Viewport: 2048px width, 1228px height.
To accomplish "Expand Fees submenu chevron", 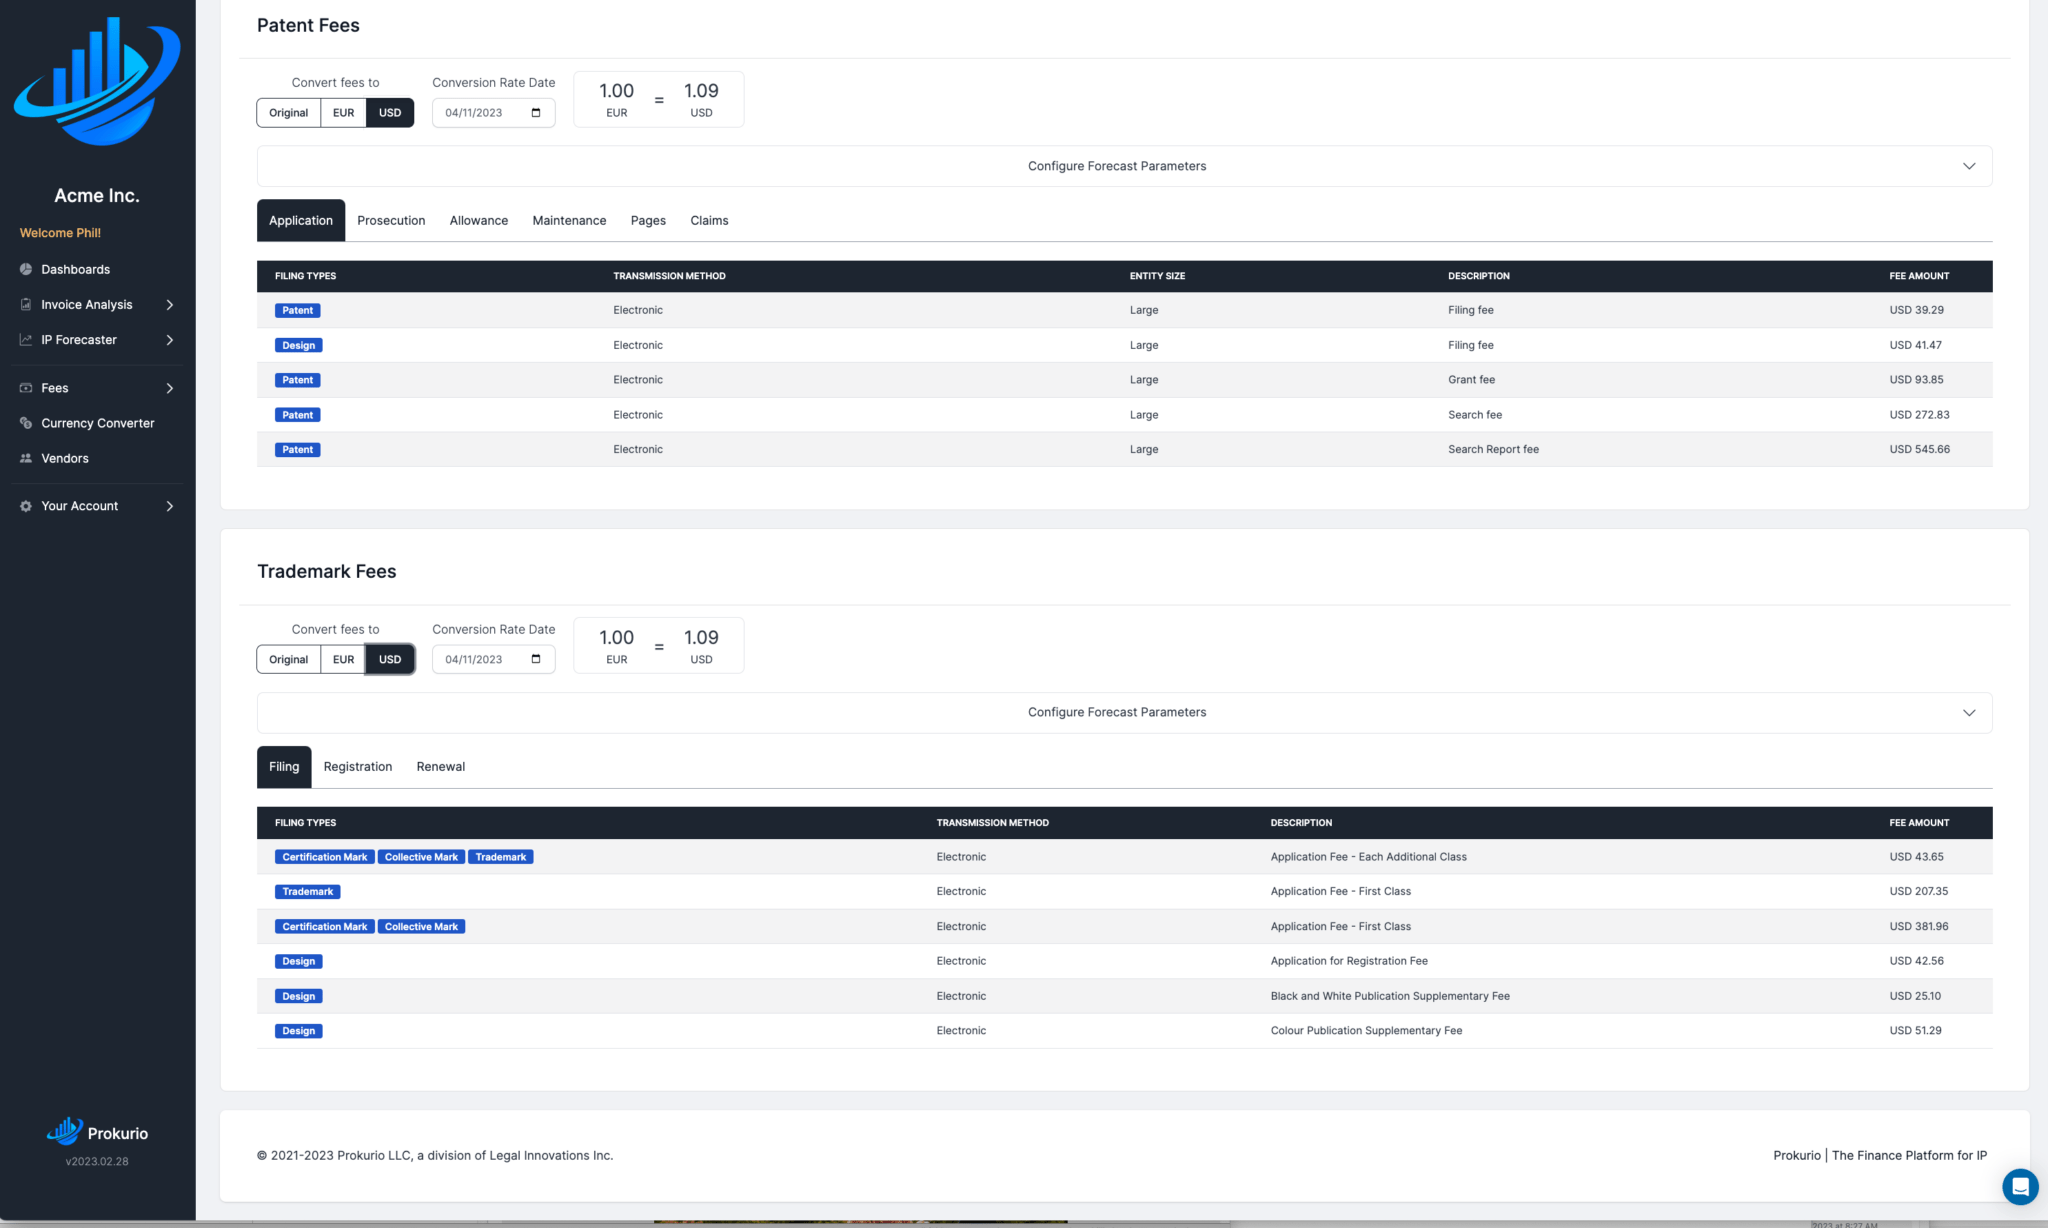I will [170, 388].
